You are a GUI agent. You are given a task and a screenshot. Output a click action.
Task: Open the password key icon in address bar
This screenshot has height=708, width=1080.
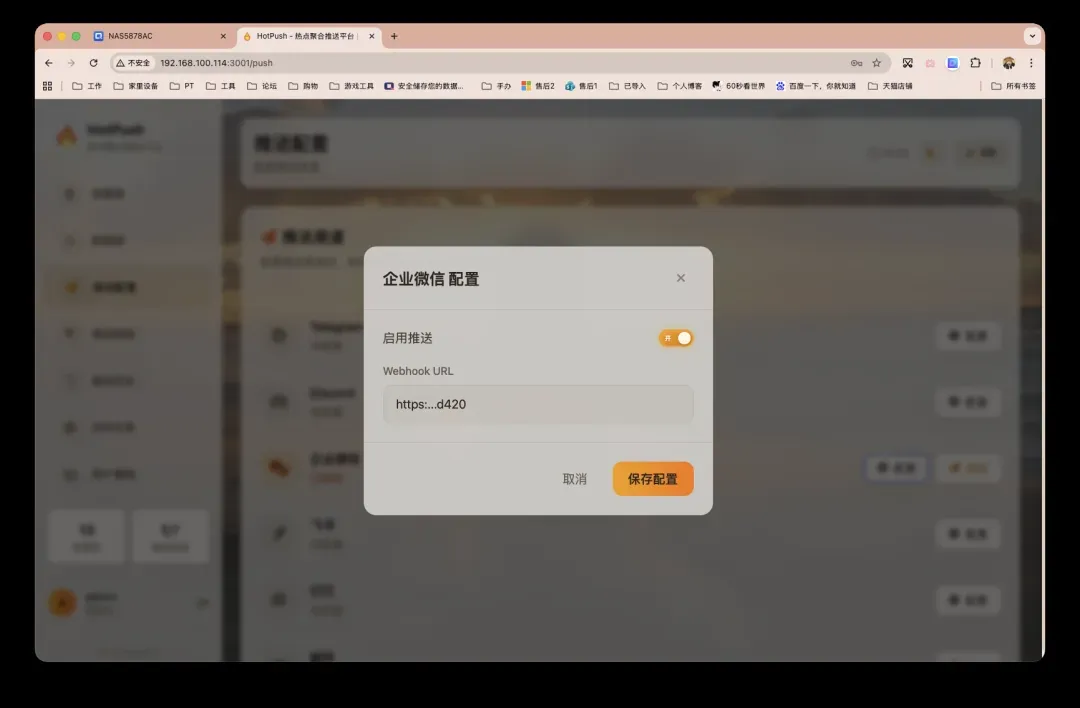[x=856, y=63]
